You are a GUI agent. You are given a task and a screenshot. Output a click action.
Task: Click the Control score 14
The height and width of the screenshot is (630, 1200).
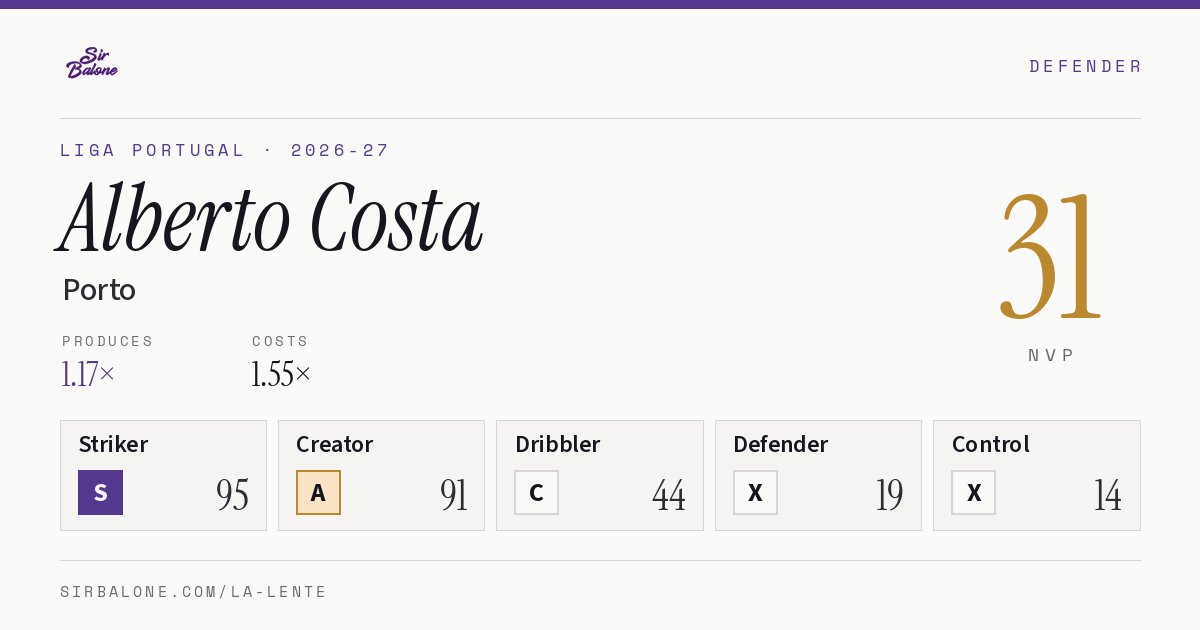1107,495
